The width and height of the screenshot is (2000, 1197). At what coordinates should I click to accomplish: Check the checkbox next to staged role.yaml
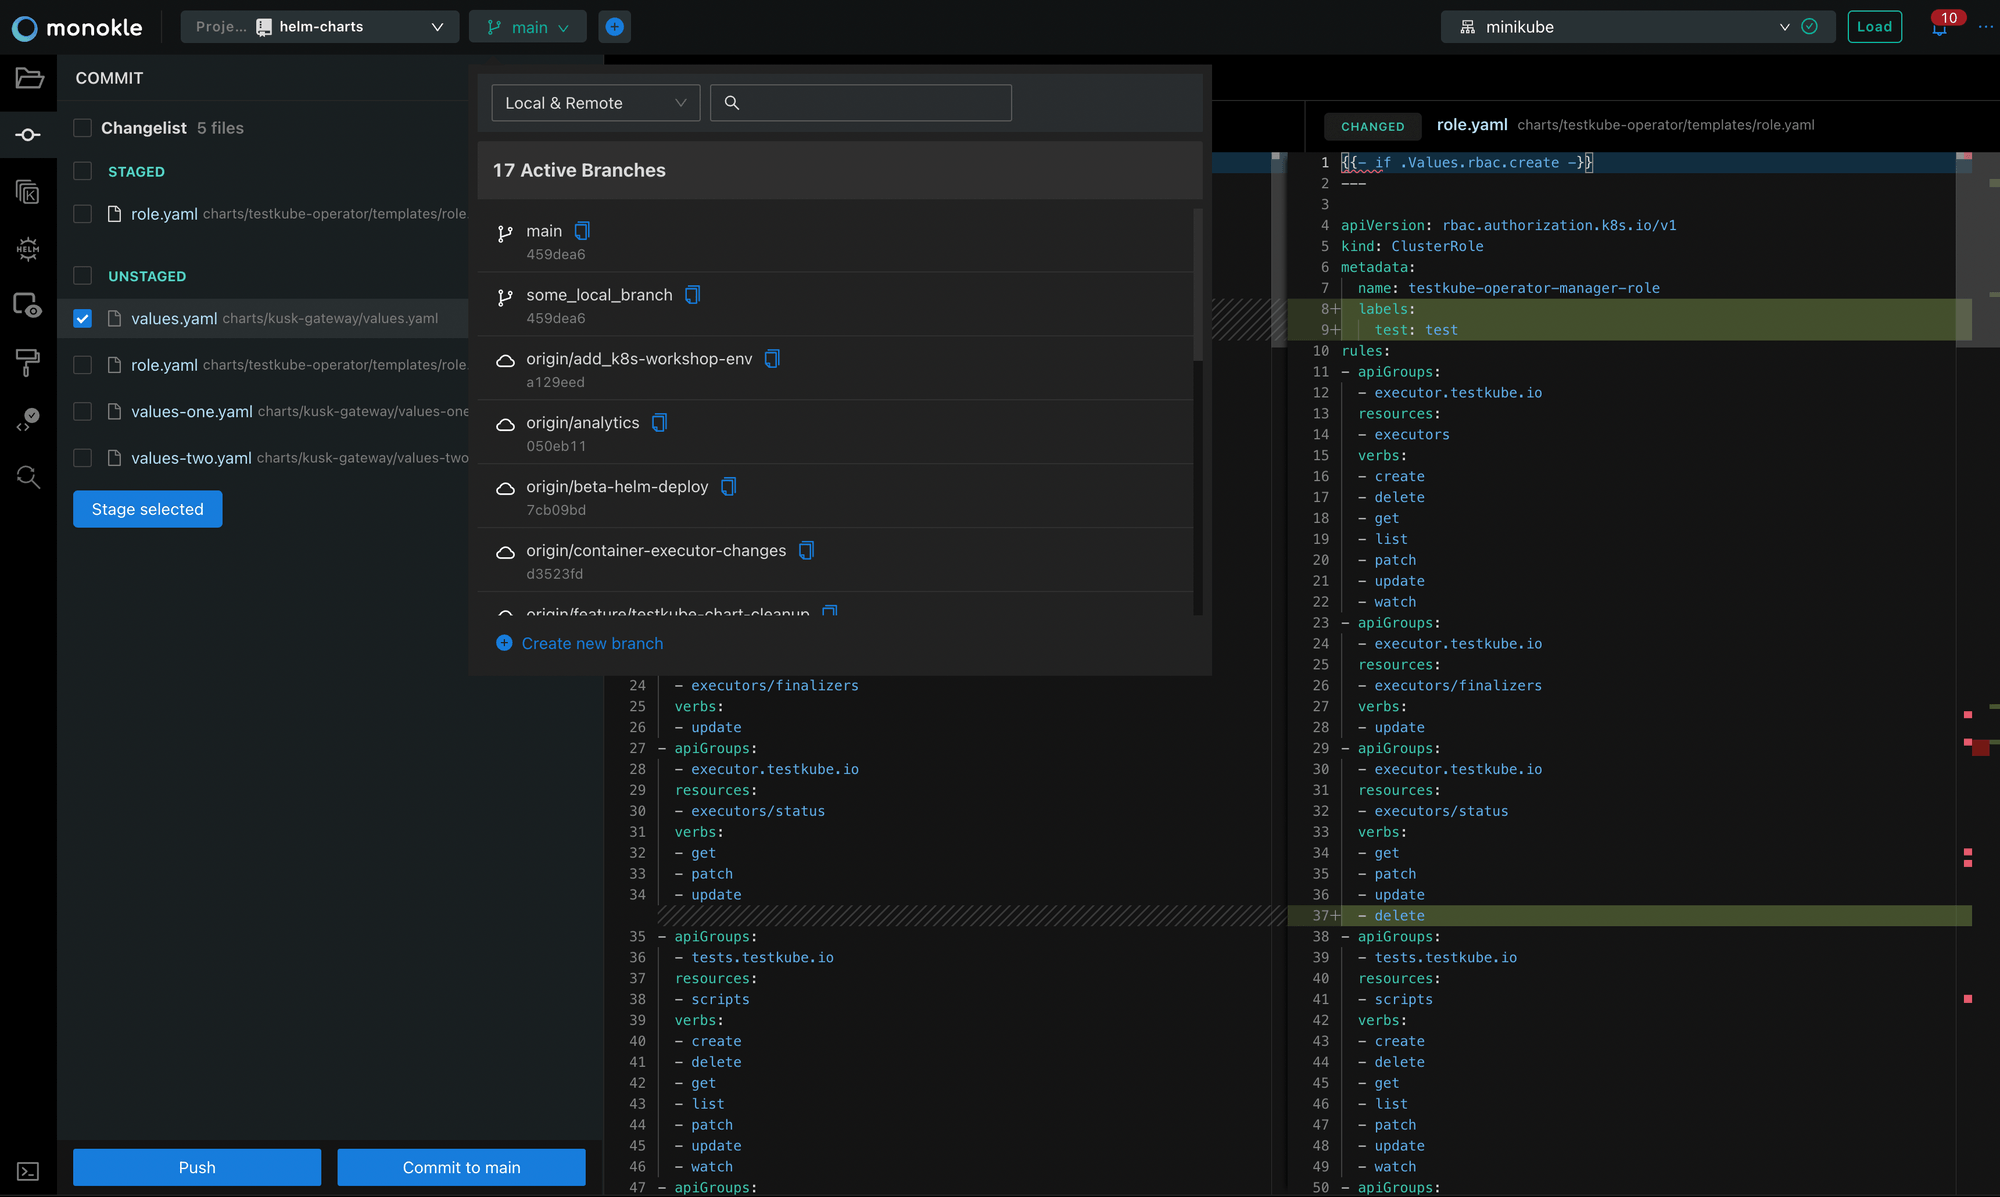pos(82,213)
